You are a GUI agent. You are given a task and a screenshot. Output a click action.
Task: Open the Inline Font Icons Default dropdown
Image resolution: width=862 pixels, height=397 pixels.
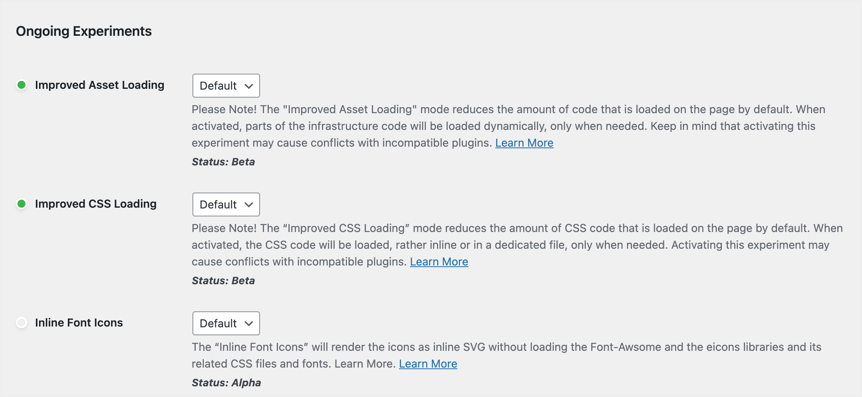(x=226, y=323)
